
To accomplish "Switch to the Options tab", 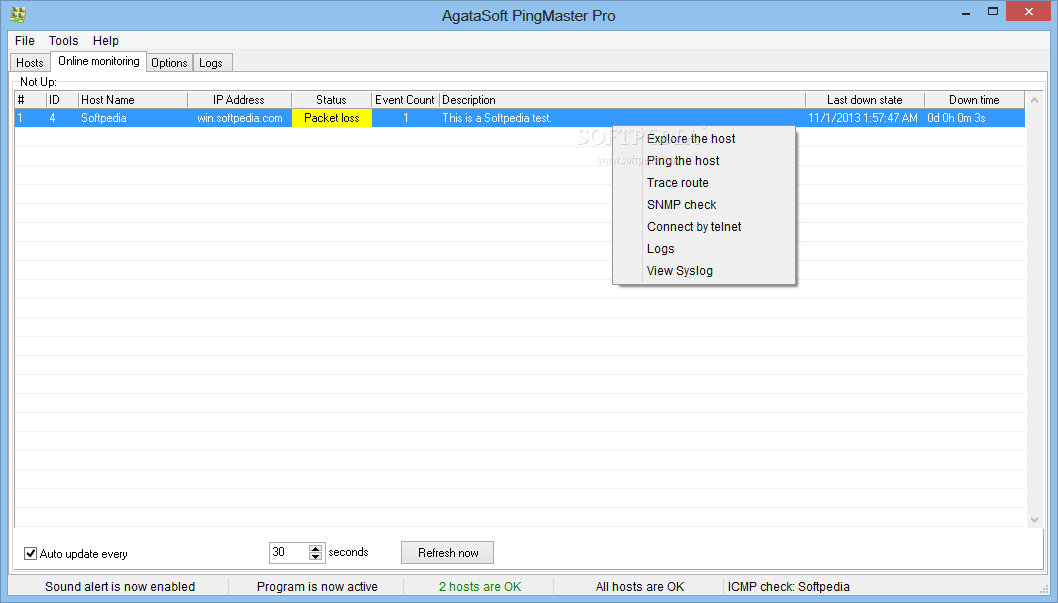I will (169, 63).
